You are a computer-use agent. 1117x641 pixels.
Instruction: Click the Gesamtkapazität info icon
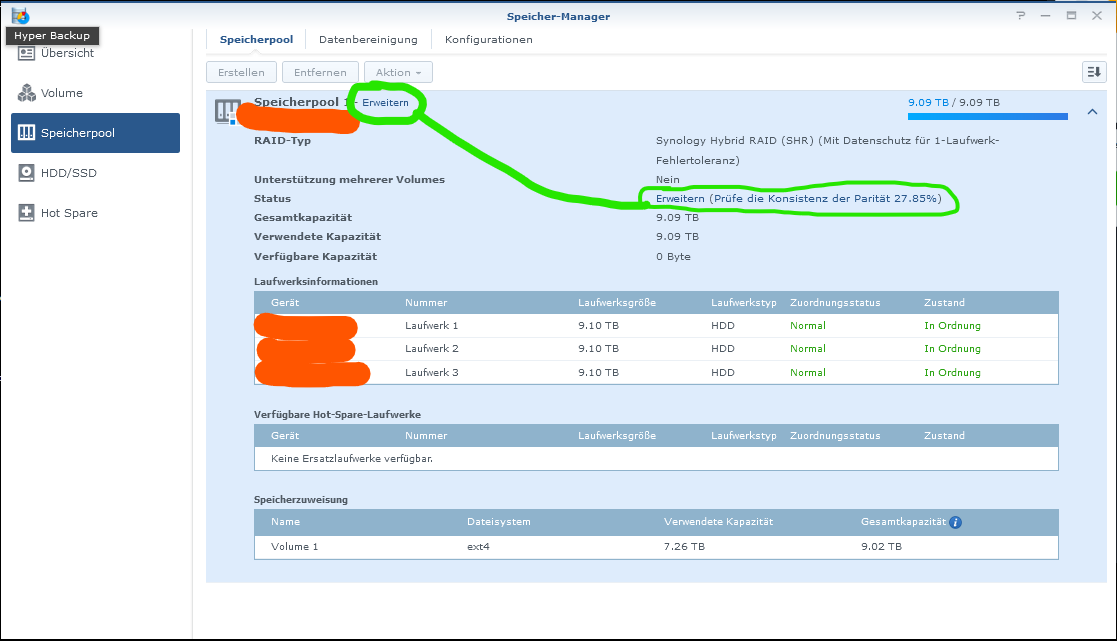(x=955, y=522)
